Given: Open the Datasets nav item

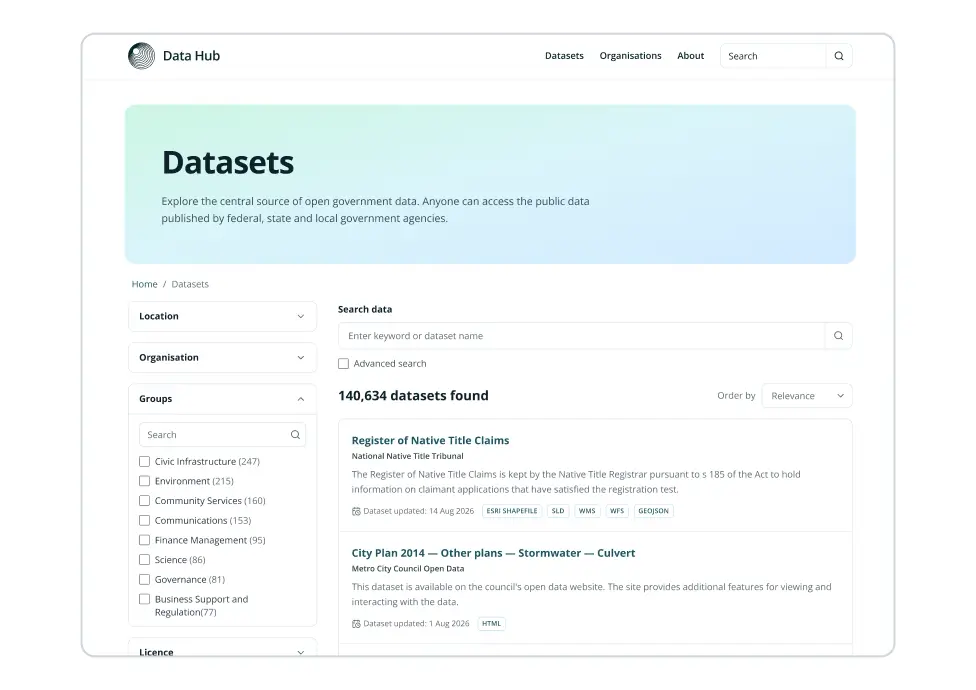Looking at the screenshot, I should pyautogui.click(x=564, y=56).
